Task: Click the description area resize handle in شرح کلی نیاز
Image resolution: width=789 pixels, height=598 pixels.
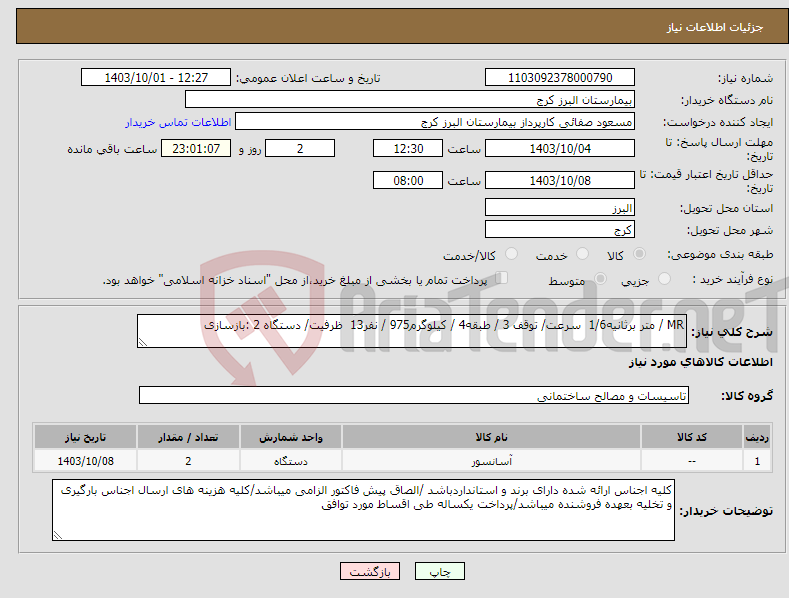Action: (x=143, y=342)
